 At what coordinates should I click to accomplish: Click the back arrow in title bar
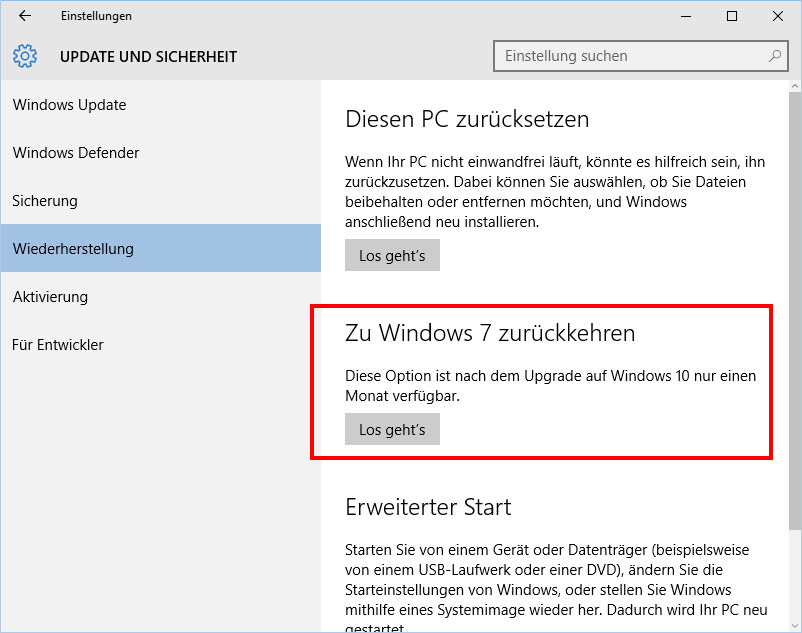pyautogui.click(x=25, y=16)
